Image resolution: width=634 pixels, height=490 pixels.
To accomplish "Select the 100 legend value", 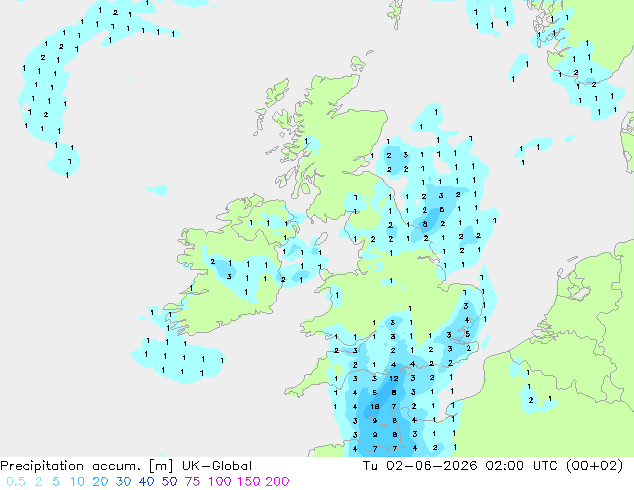I will pos(220,482).
